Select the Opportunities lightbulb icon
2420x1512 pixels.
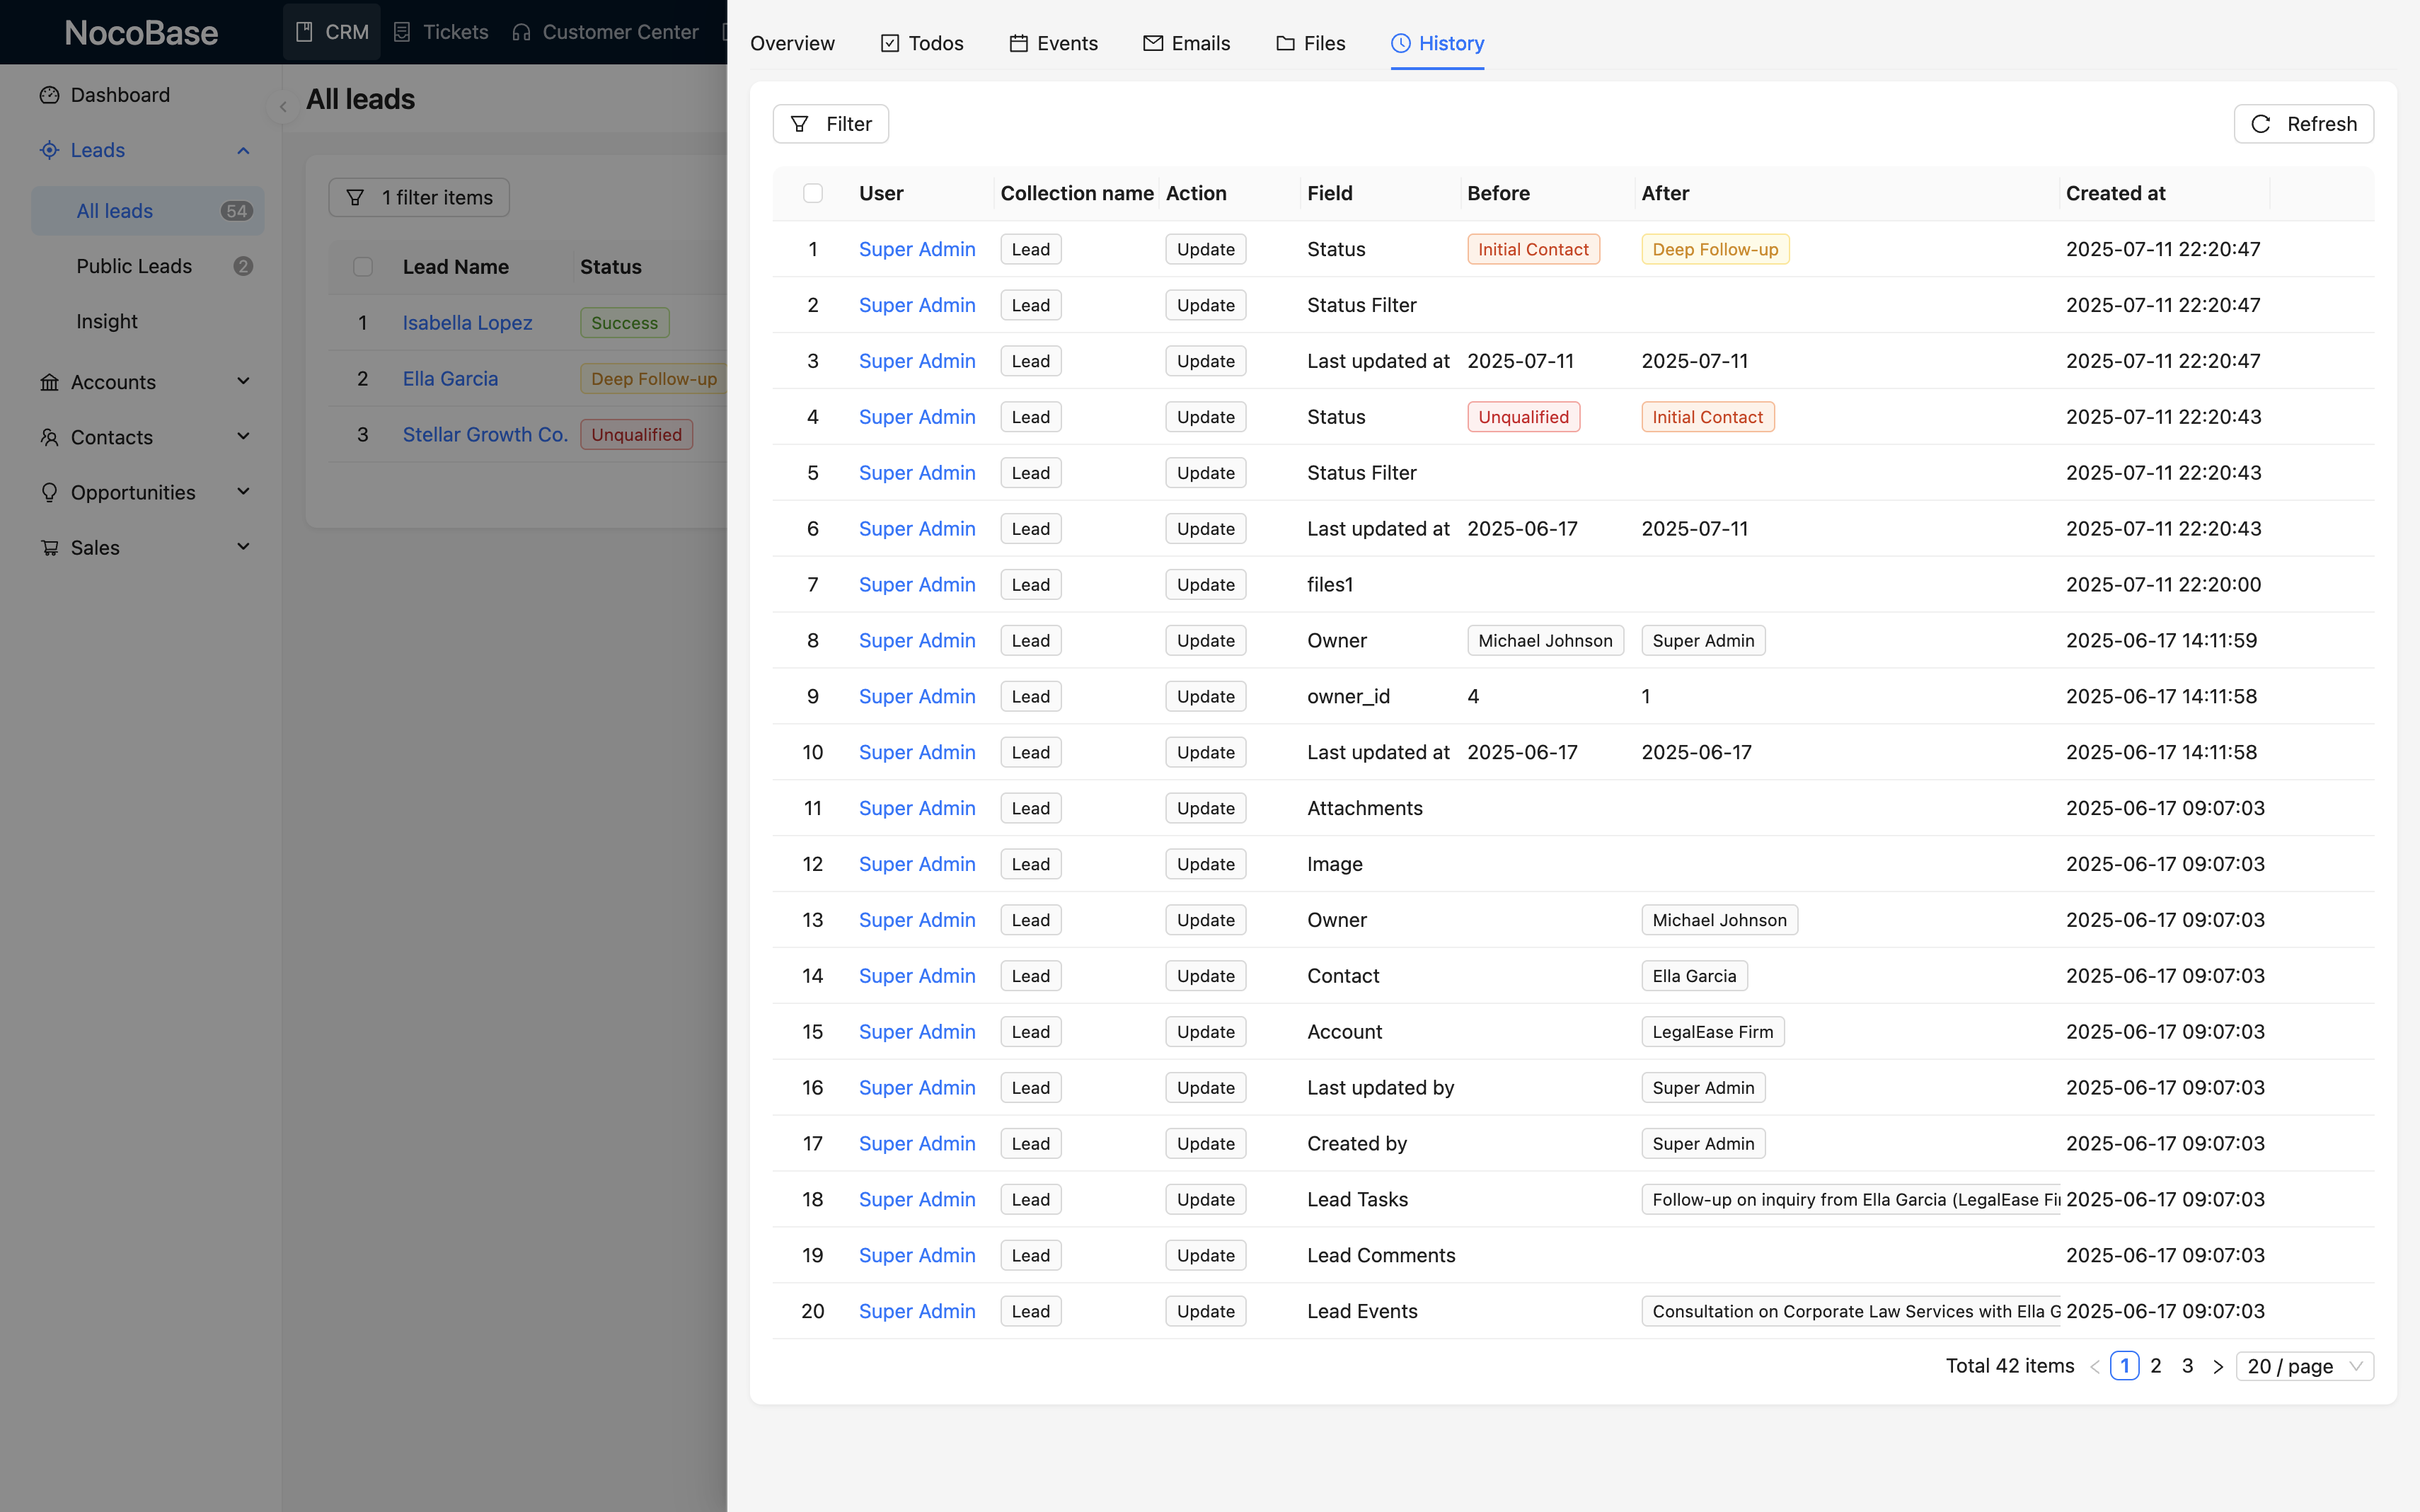point(49,492)
